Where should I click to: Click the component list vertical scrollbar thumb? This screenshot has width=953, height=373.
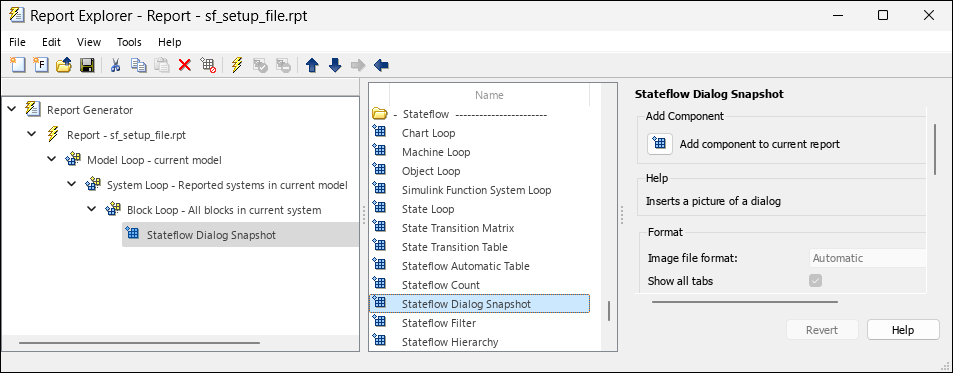(x=608, y=311)
